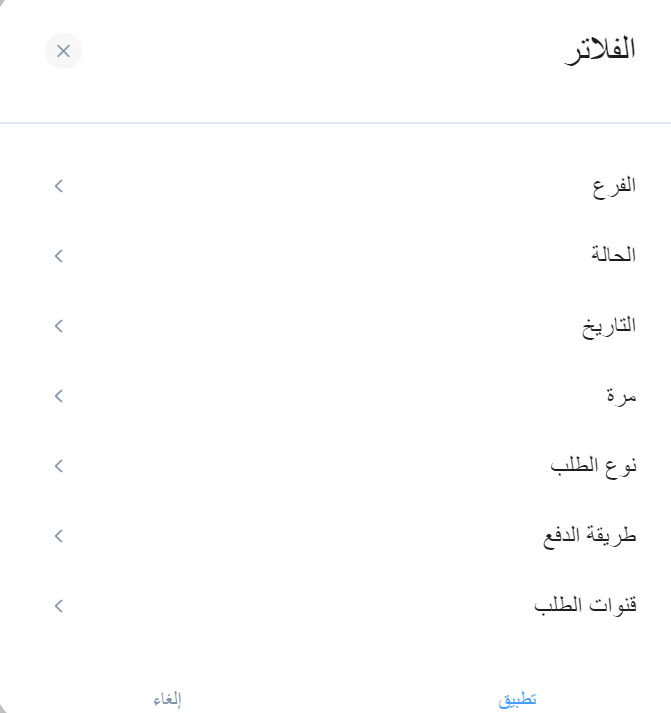Expand the الفرع filter chevron

(x=58, y=186)
